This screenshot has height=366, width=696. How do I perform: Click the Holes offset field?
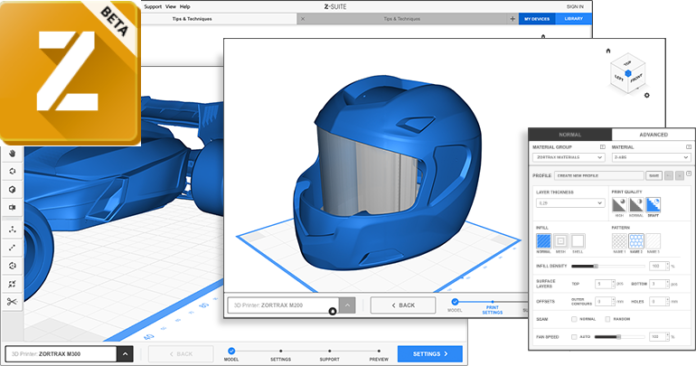(x=659, y=302)
